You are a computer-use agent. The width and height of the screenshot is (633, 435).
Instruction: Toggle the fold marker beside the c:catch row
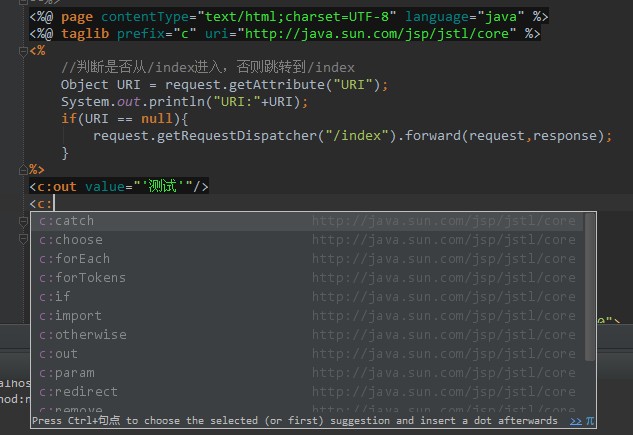click(23, 221)
